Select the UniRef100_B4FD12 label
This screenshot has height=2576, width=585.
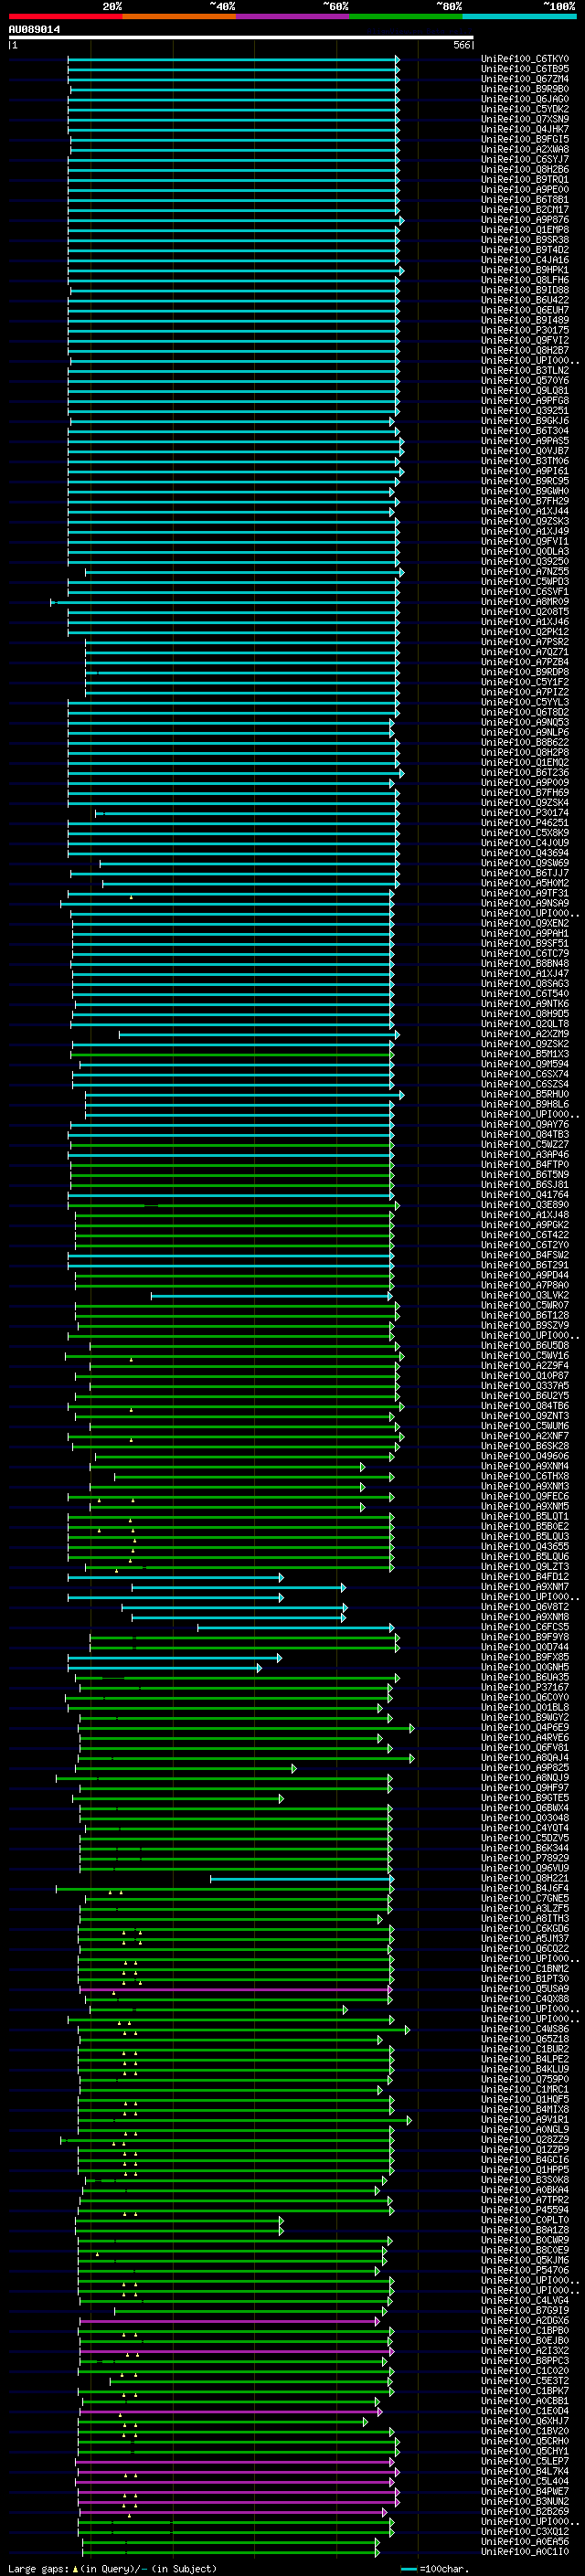[525, 1577]
